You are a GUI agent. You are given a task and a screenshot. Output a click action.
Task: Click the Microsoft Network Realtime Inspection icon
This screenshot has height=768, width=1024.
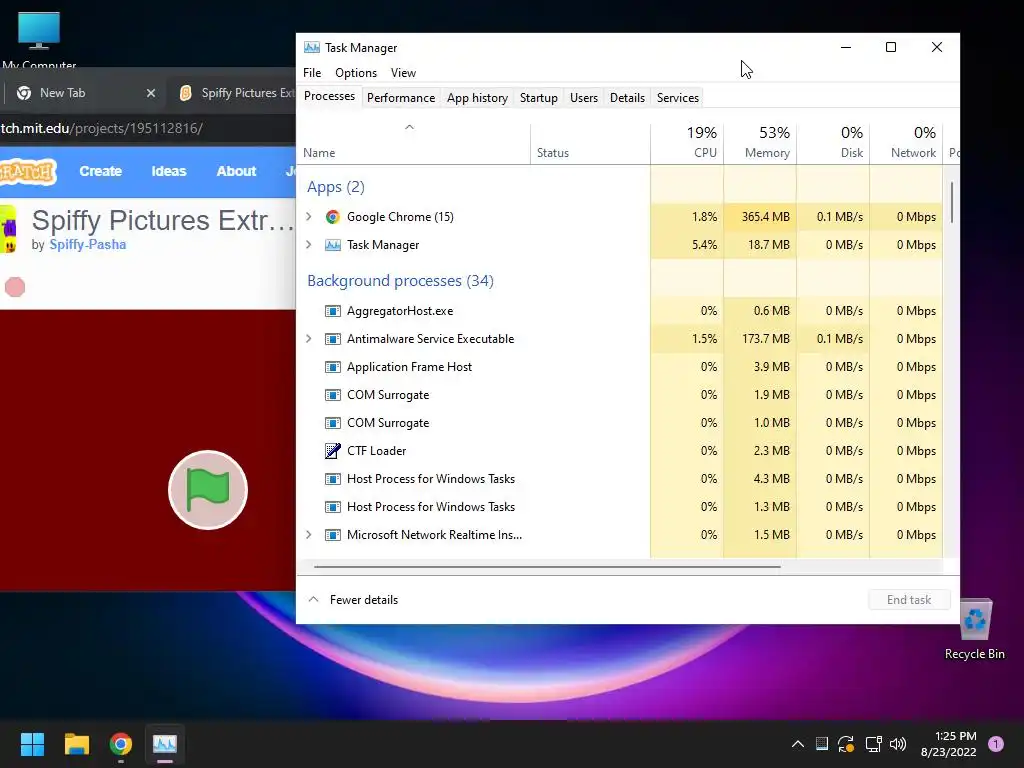[x=332, y=535]
